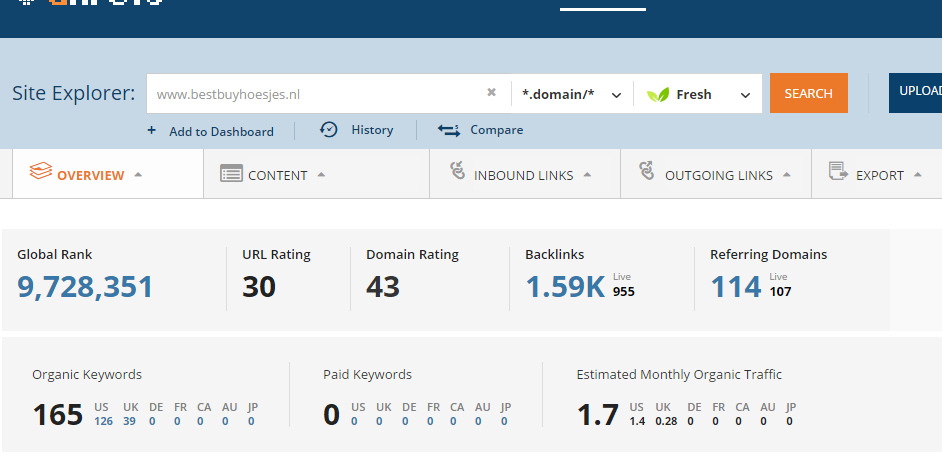Open the Fresh index dropdown
This screenshot has width=942, height=464.
pos(698,94)
